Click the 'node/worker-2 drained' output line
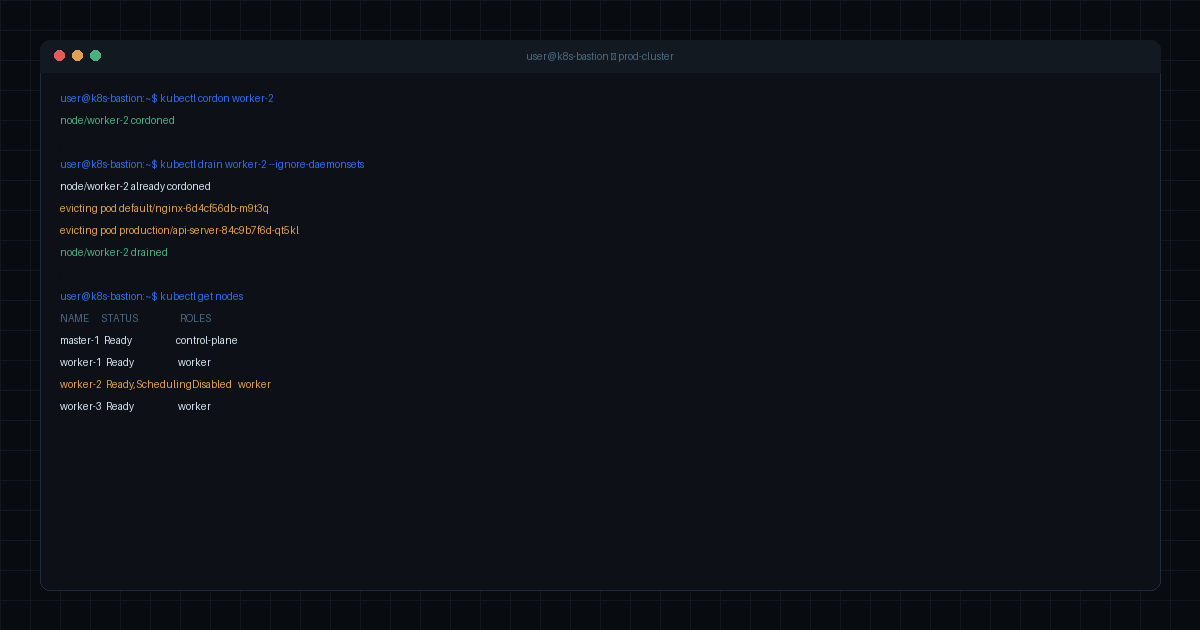 (x=114, y=252)
